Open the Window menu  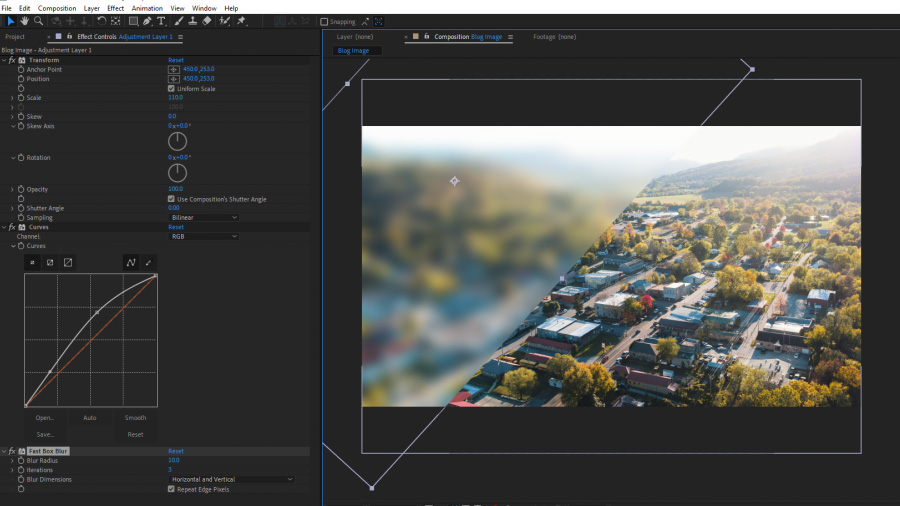pos(204,8)
